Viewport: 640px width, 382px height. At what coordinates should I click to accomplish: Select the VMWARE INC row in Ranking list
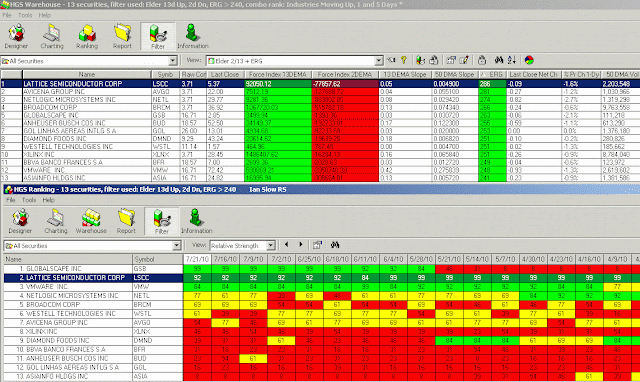pos(93,286)
